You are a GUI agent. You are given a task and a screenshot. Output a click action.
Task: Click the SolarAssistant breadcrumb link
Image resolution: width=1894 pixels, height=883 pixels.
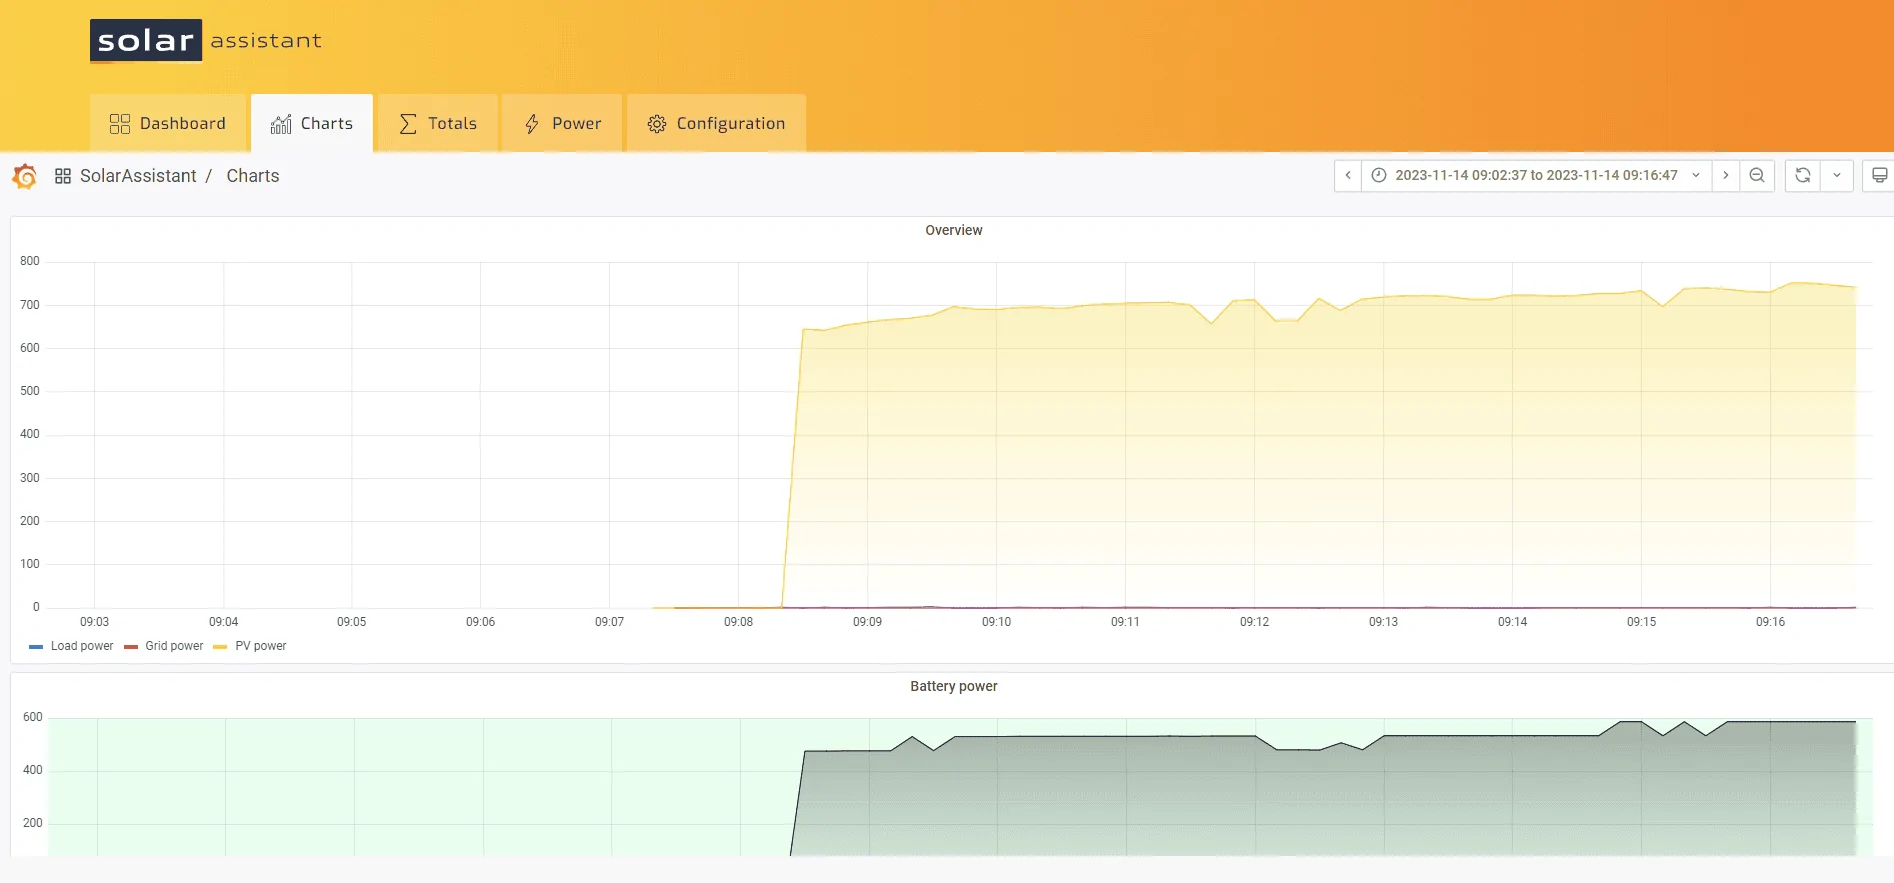138,176
